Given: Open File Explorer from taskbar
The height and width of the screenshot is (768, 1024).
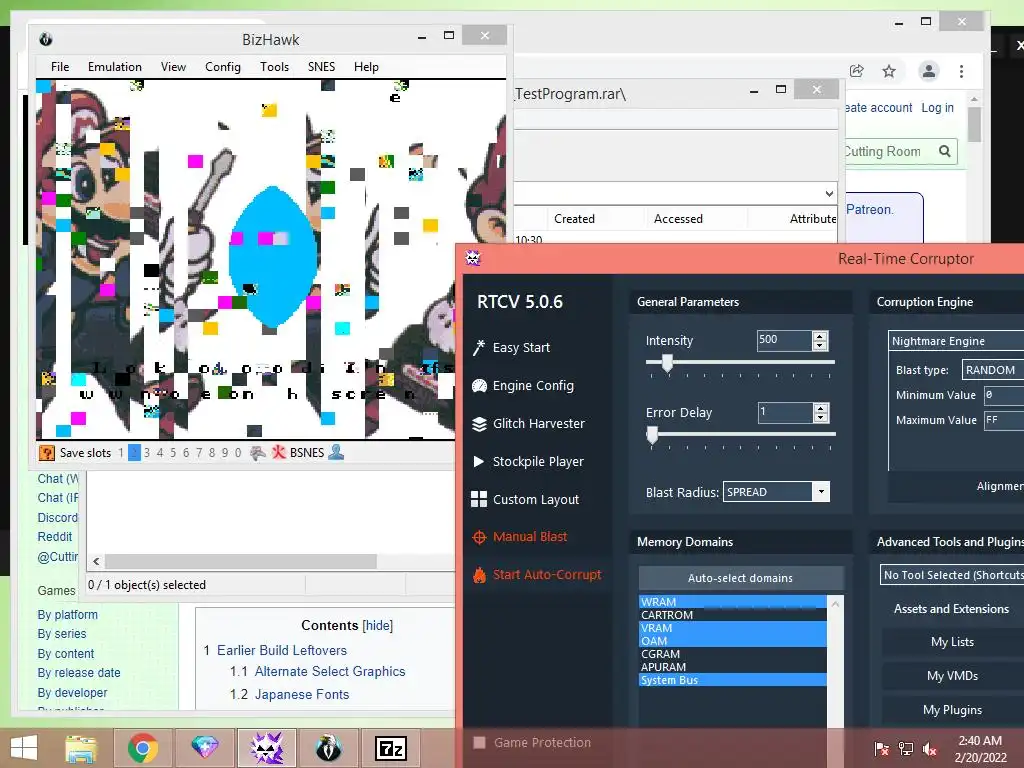Looking at the screenshot, I should tap(81, 748).
